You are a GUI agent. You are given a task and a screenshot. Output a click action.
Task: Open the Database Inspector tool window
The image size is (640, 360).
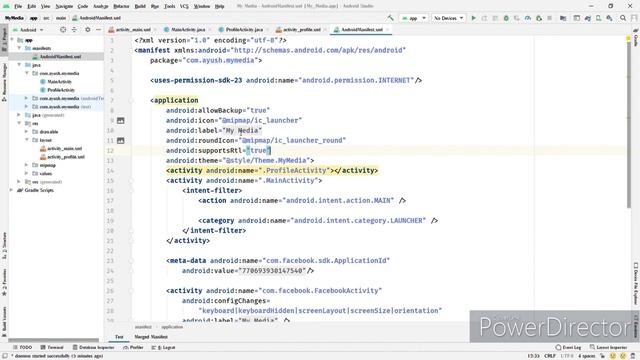(x=94, y=347)
